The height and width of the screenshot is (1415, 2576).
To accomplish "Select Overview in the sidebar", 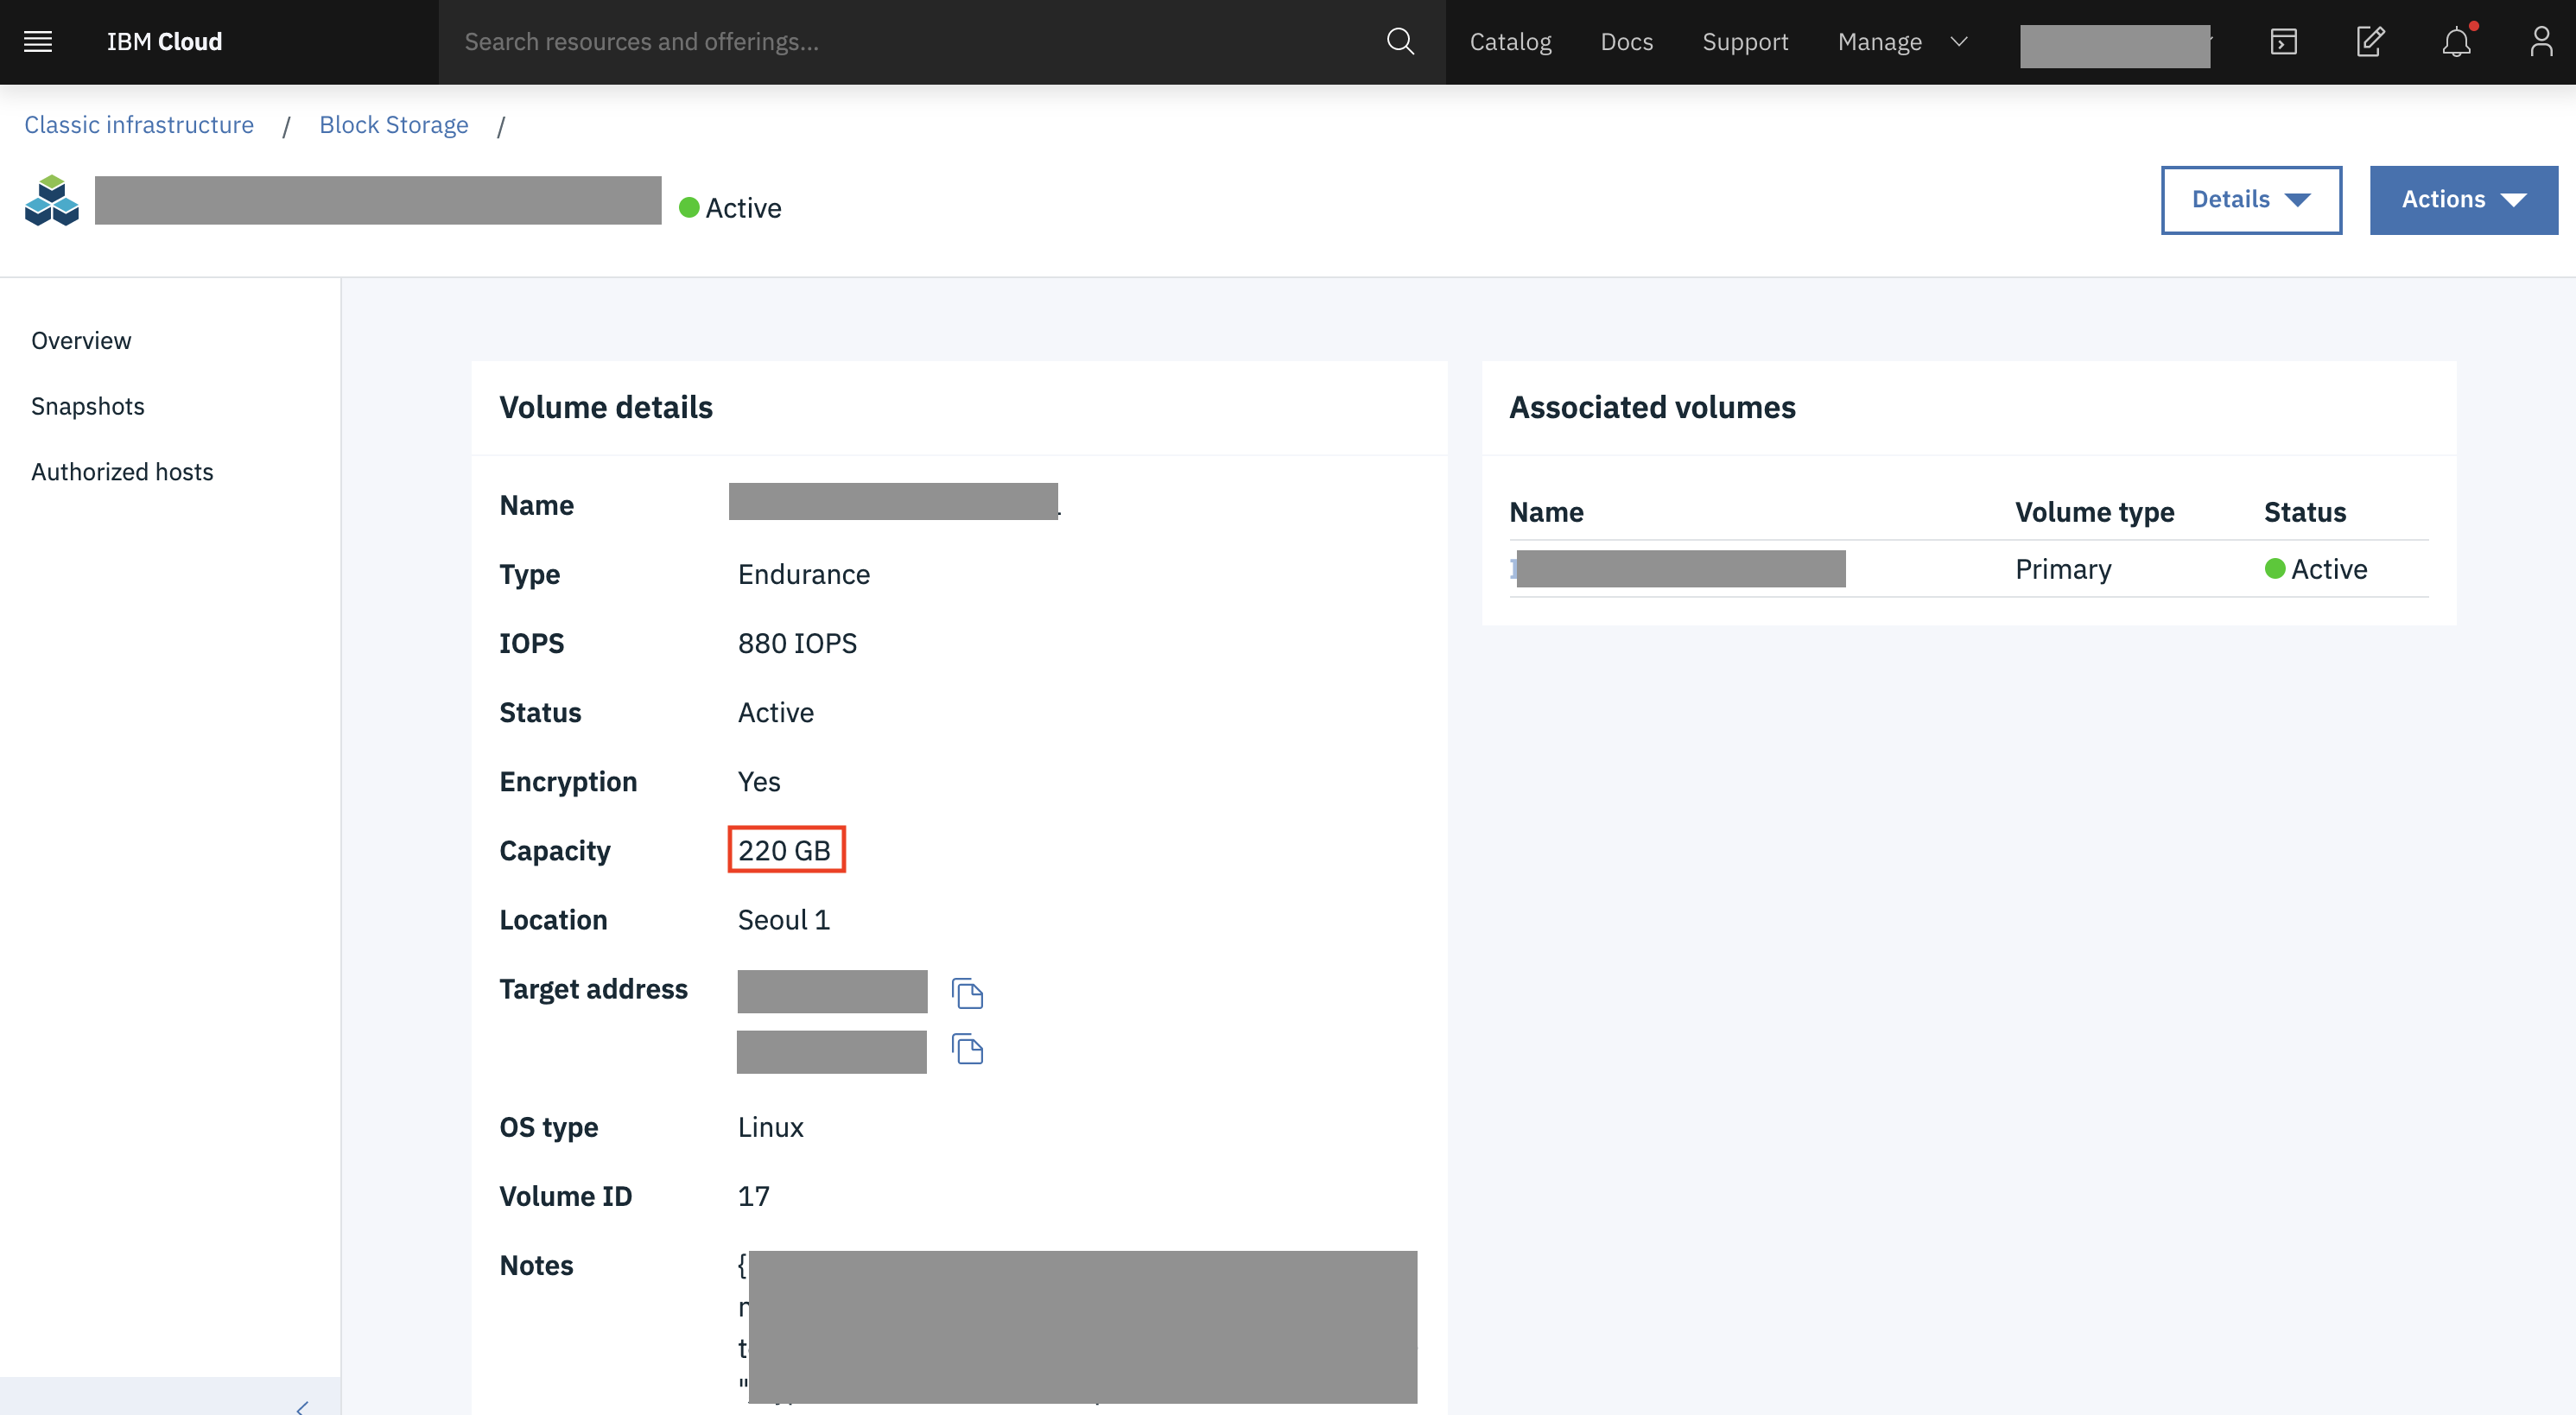I will 81,341.
